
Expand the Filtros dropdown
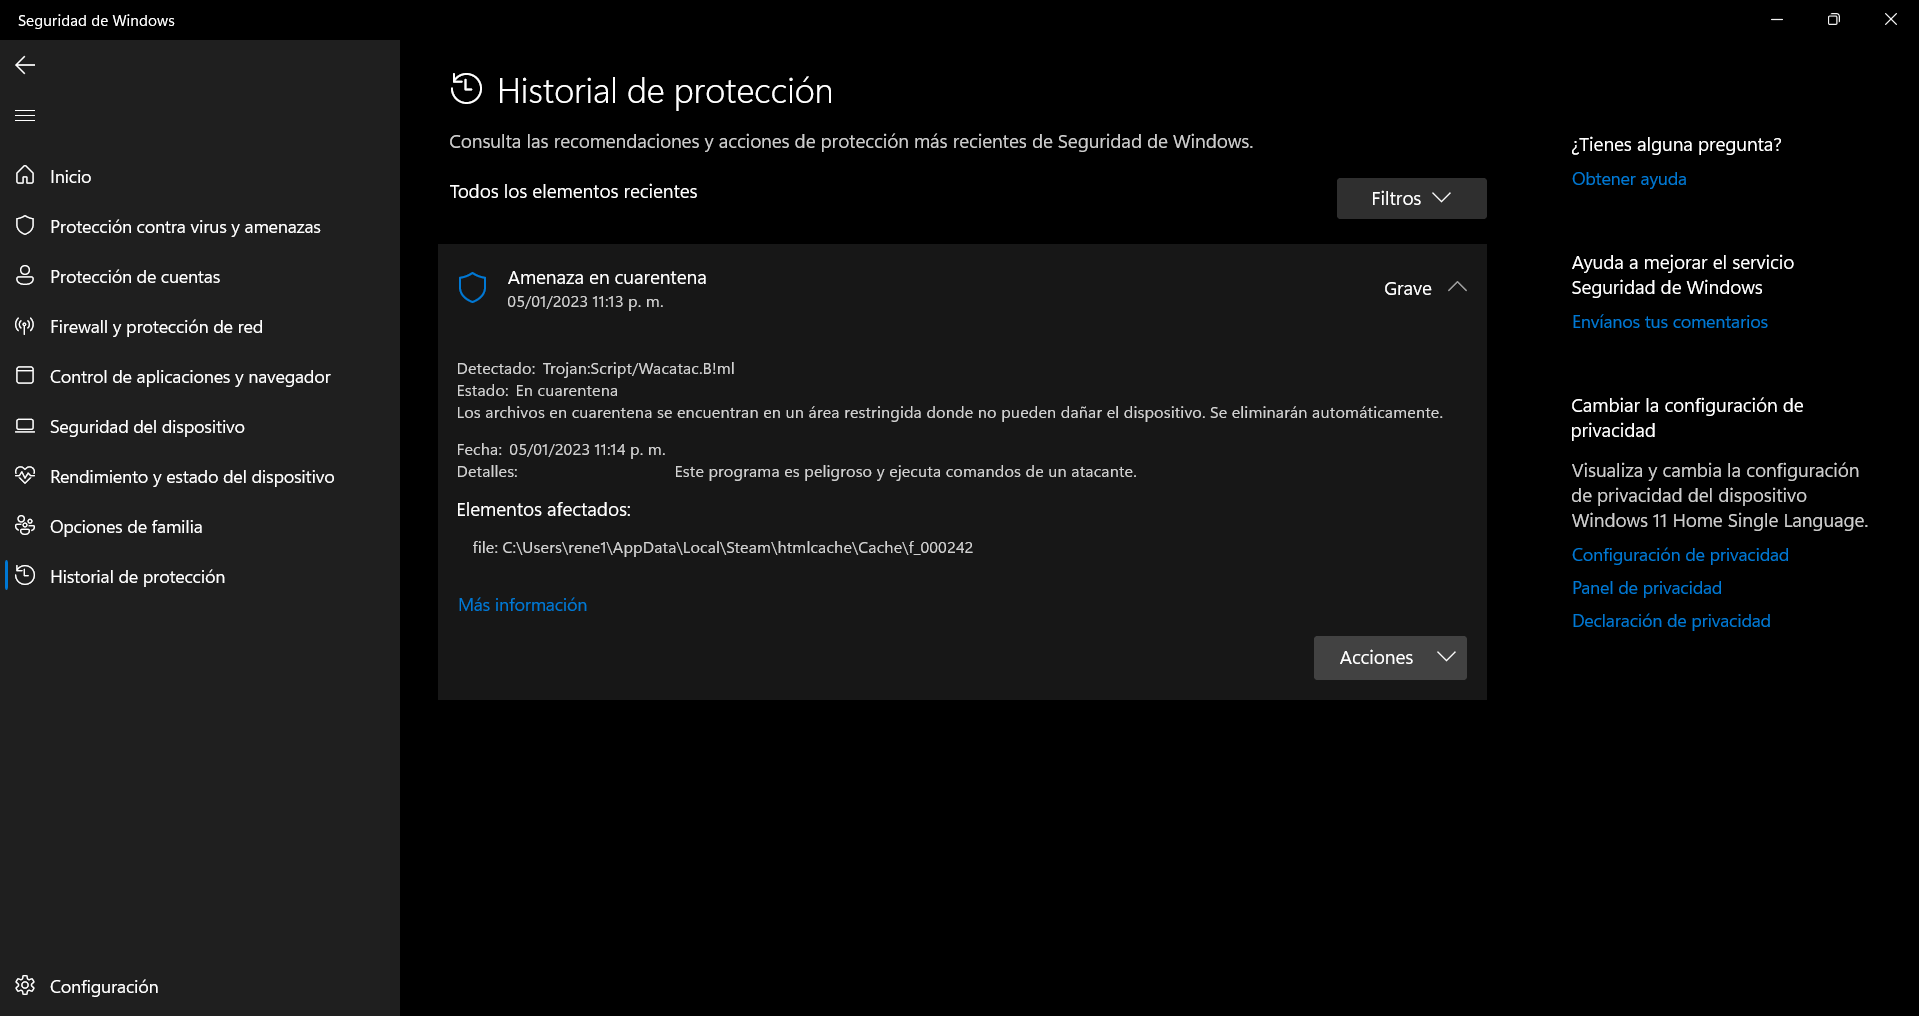pos(1411,198)
